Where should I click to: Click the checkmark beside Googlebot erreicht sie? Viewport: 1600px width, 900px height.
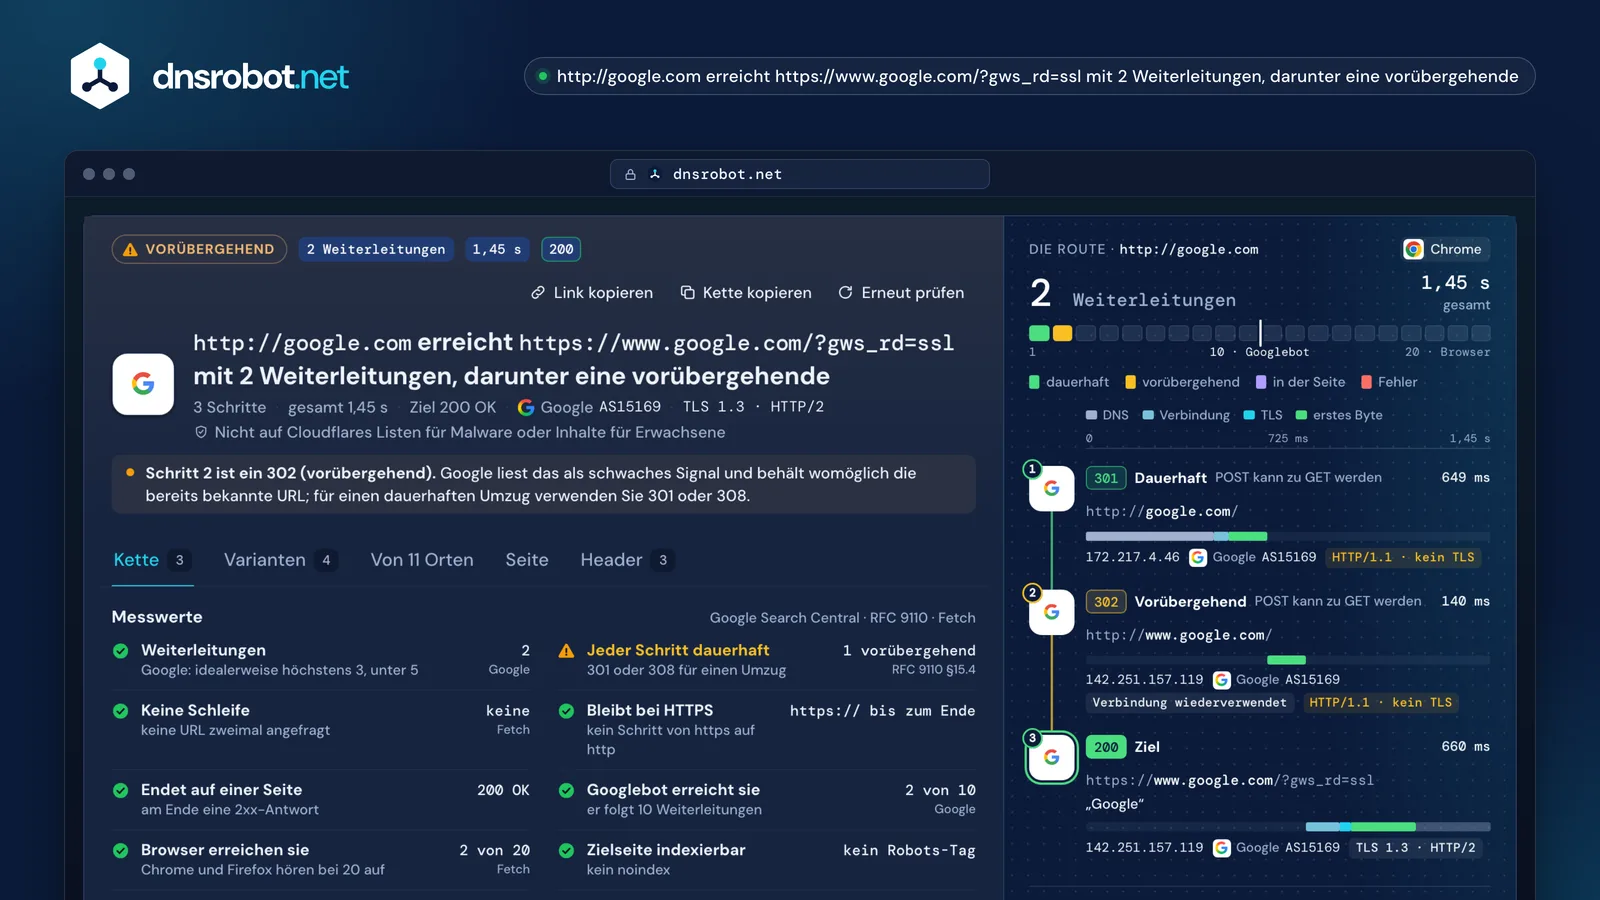(x=566, y=790)
